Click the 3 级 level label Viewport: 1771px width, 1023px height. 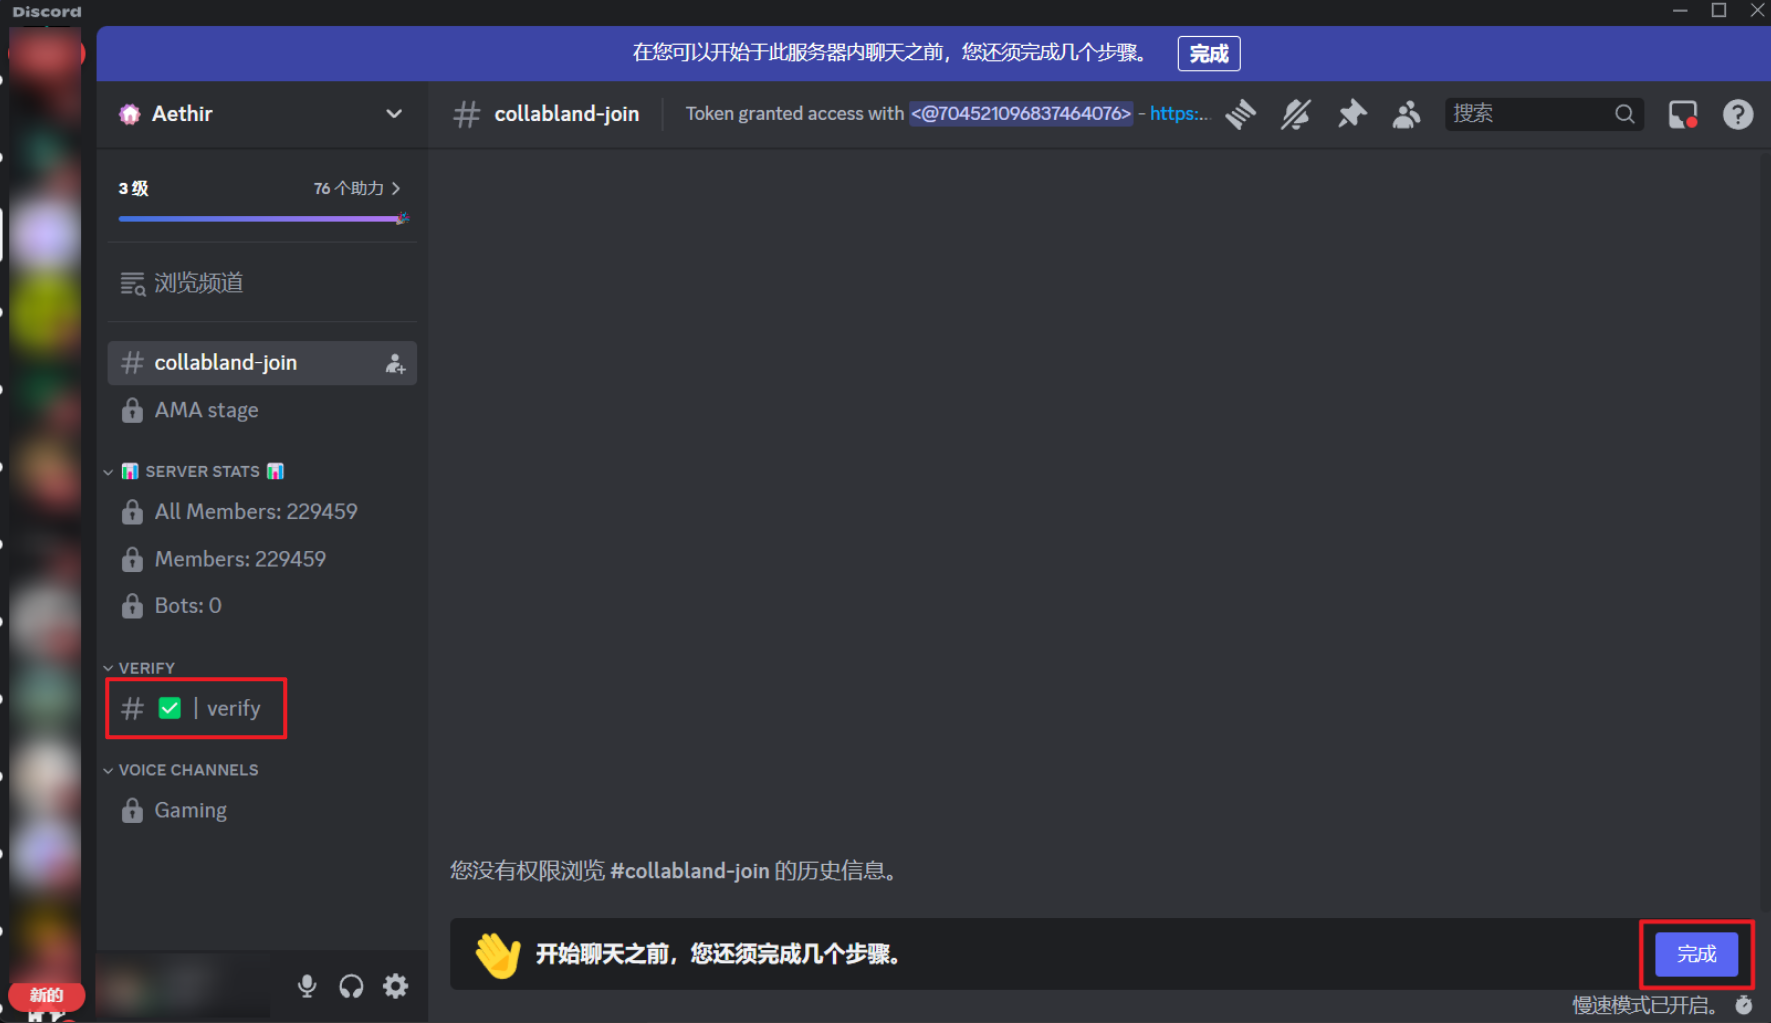[134, 188]
